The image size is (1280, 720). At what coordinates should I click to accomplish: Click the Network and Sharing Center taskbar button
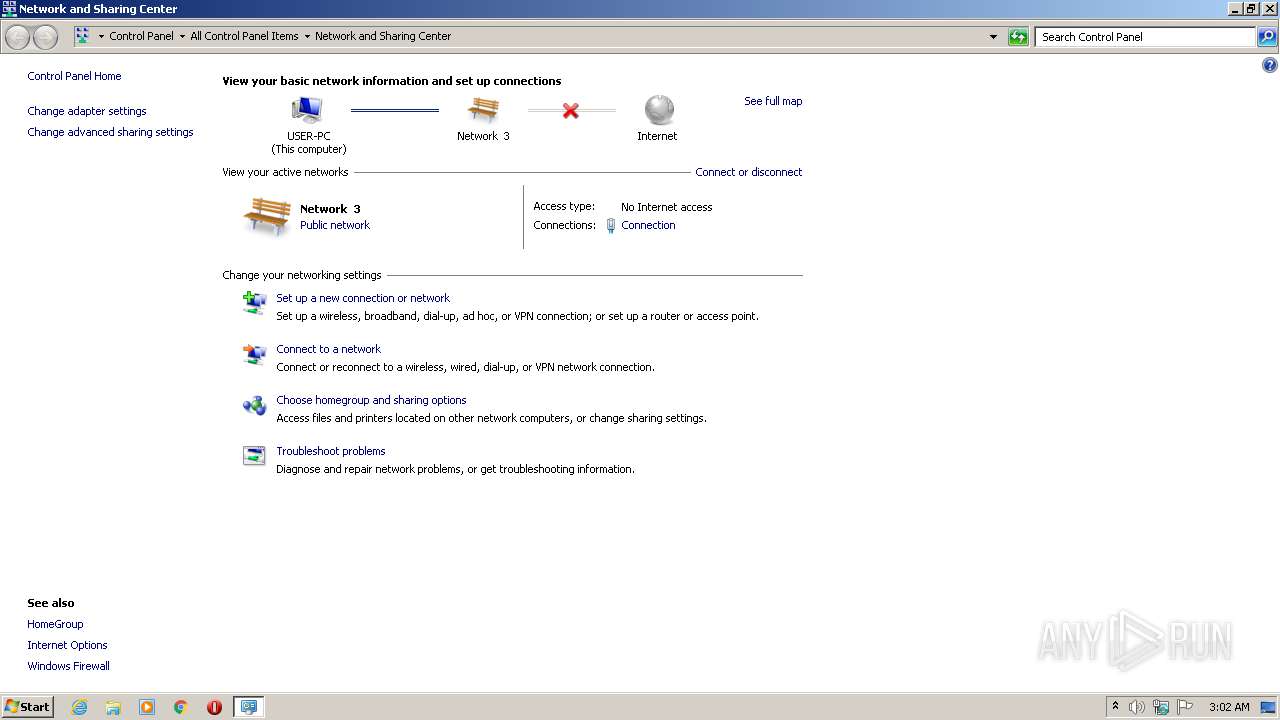tap(248, 707)
